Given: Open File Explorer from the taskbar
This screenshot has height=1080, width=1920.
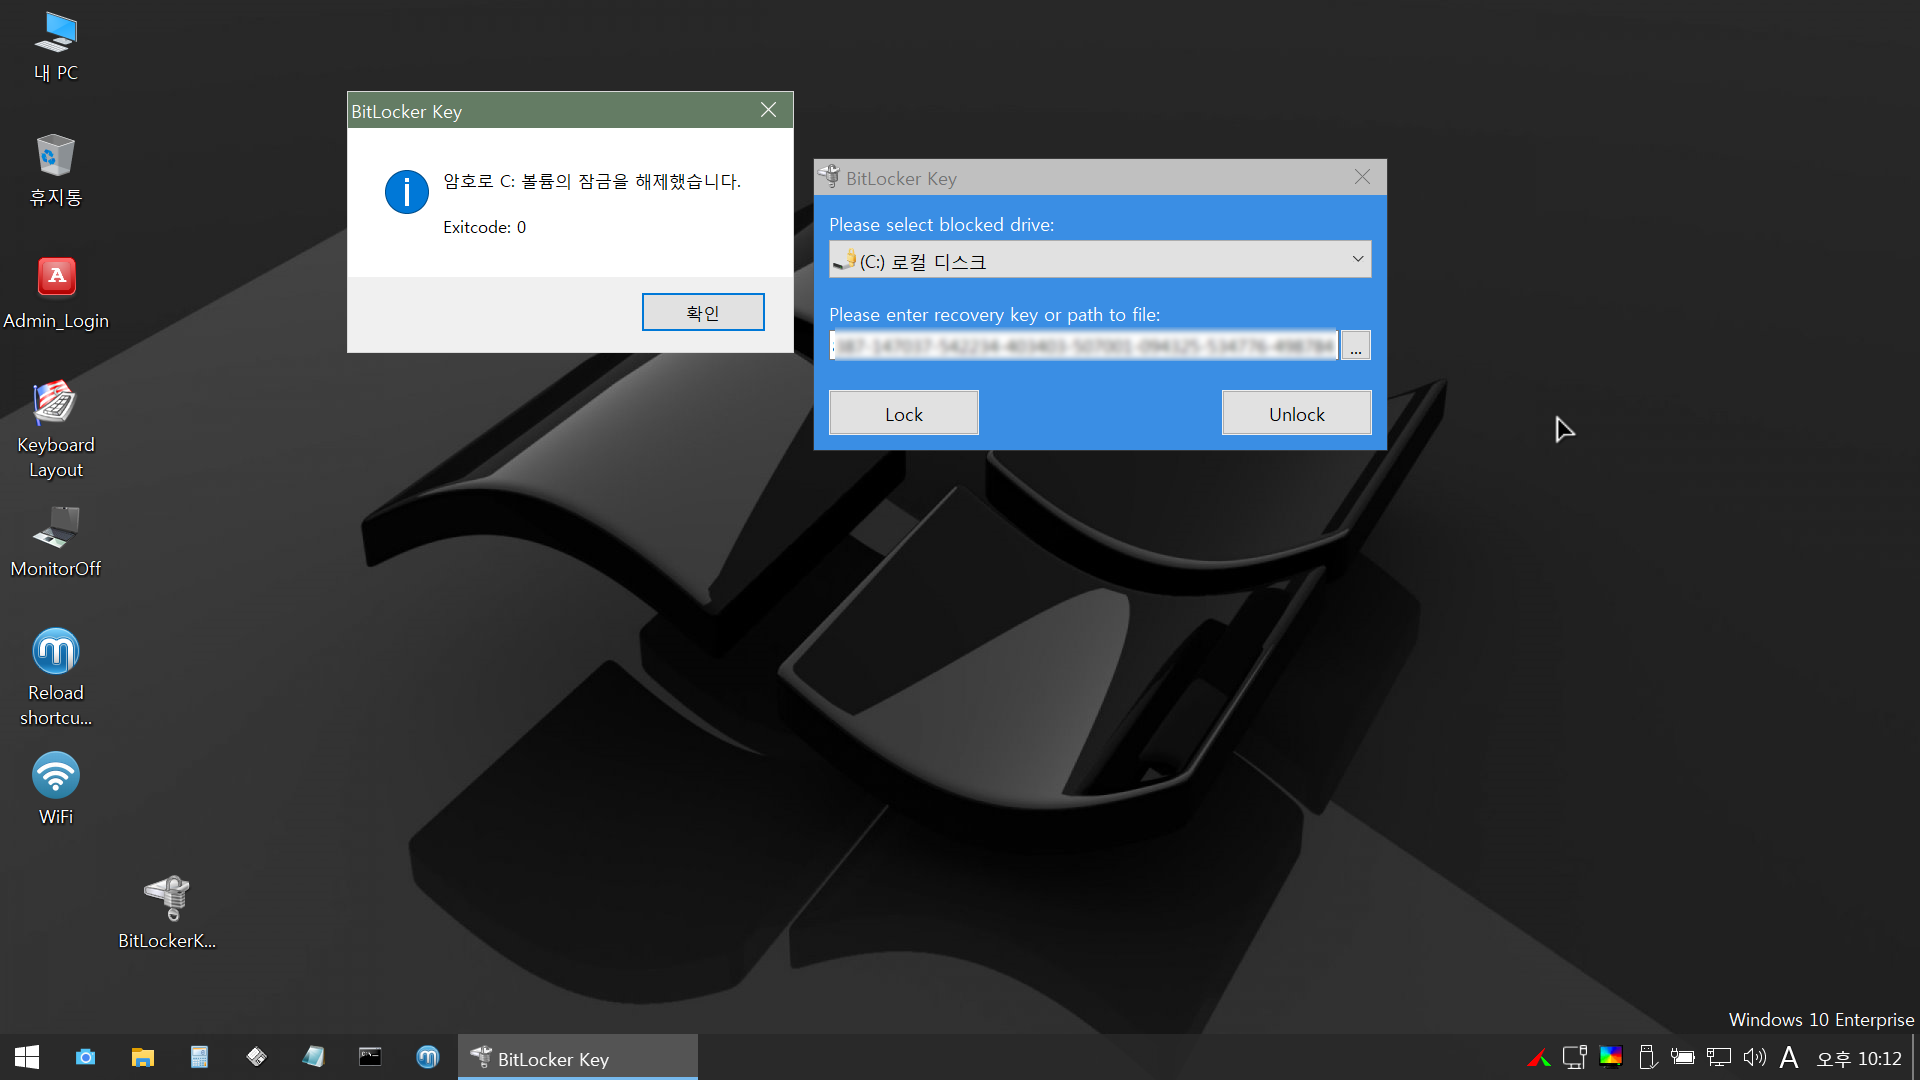Looking at the screenshot, I should pyautogui.click(x=143, y=1057).
